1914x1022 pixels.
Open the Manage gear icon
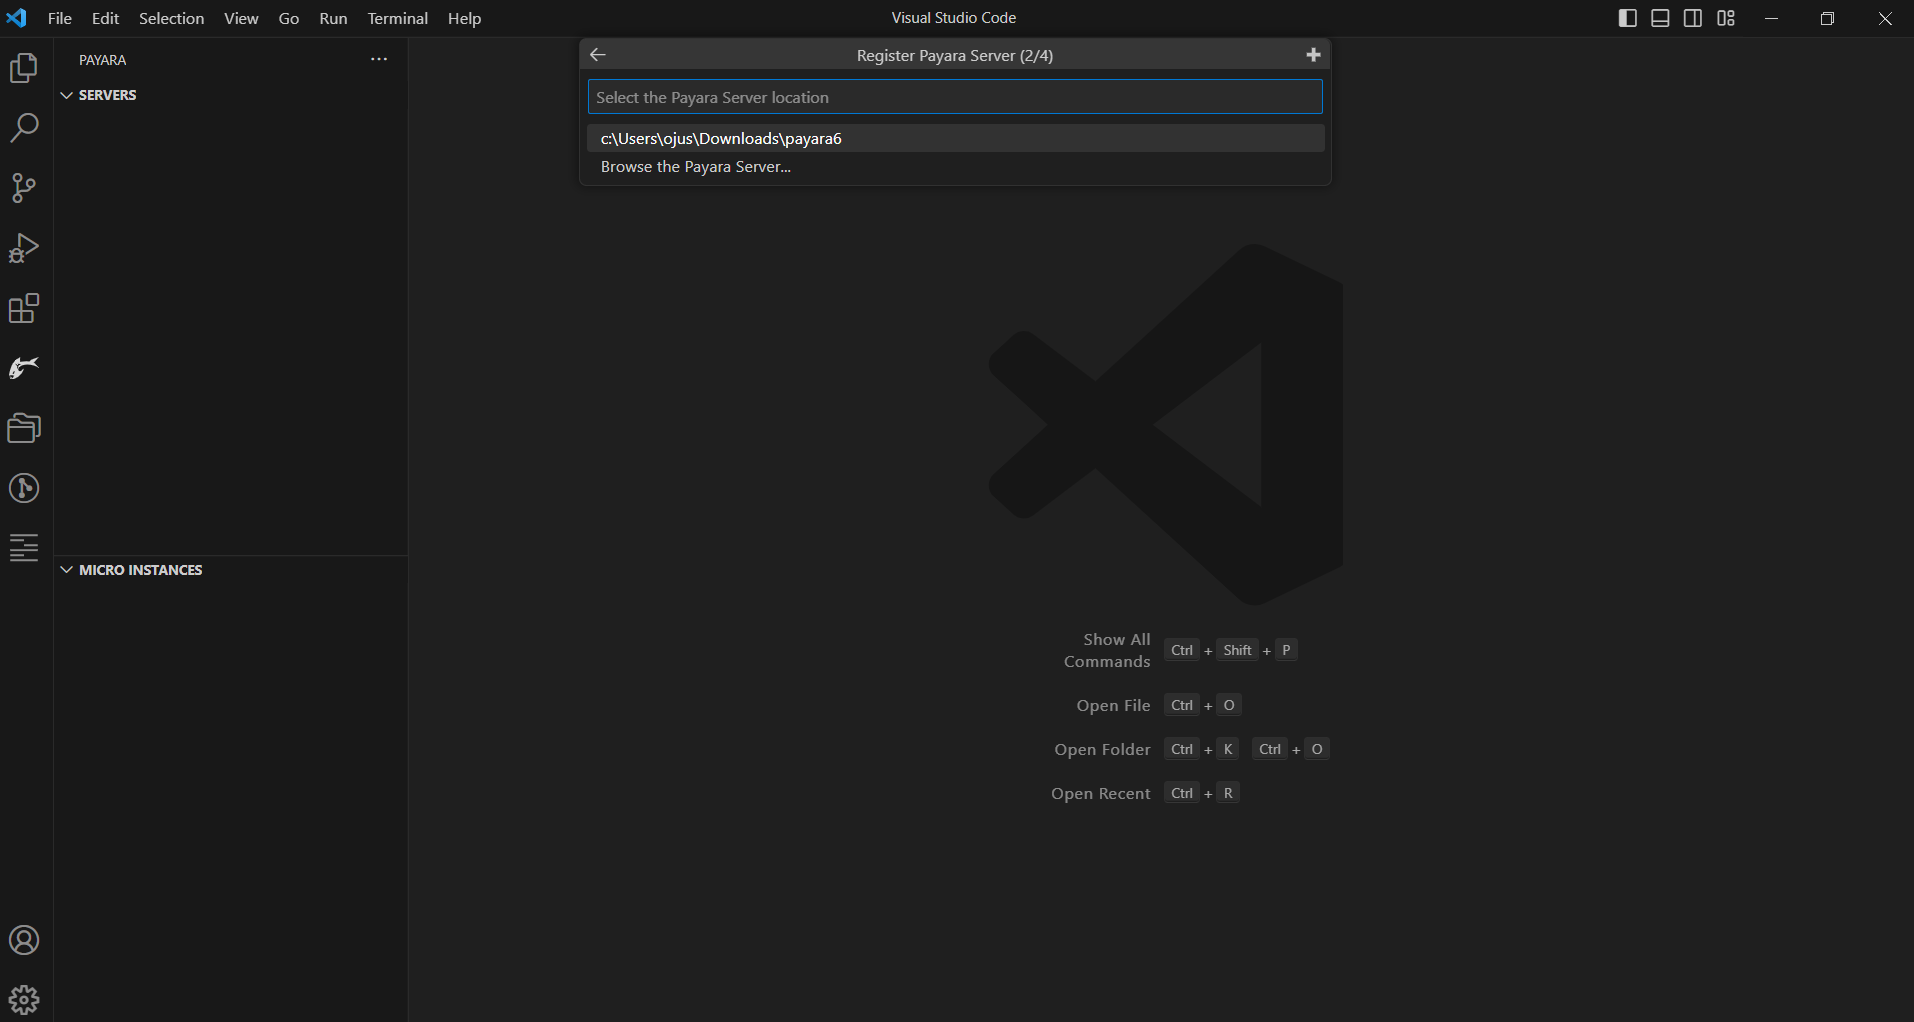24,999
